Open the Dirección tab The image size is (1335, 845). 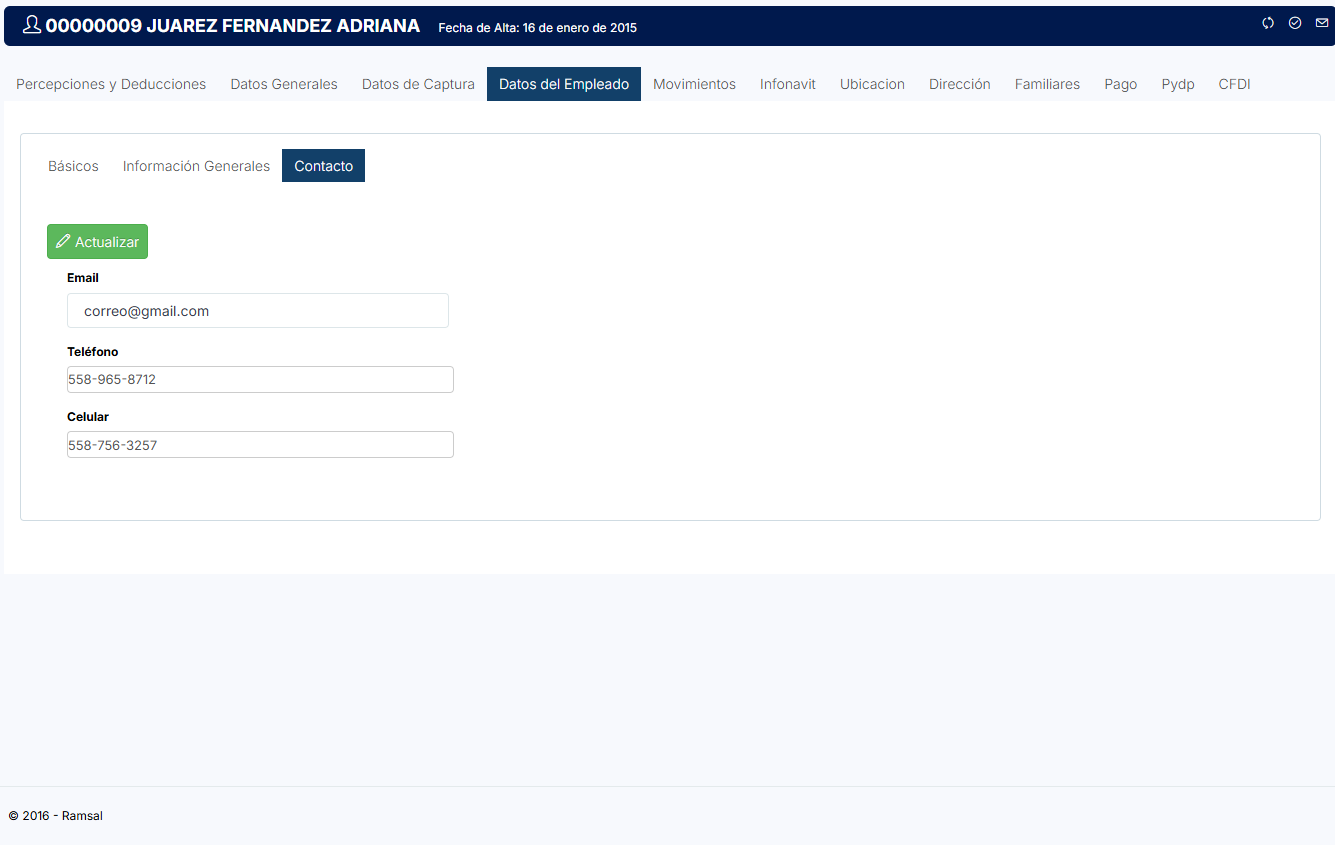pos(959,84)
